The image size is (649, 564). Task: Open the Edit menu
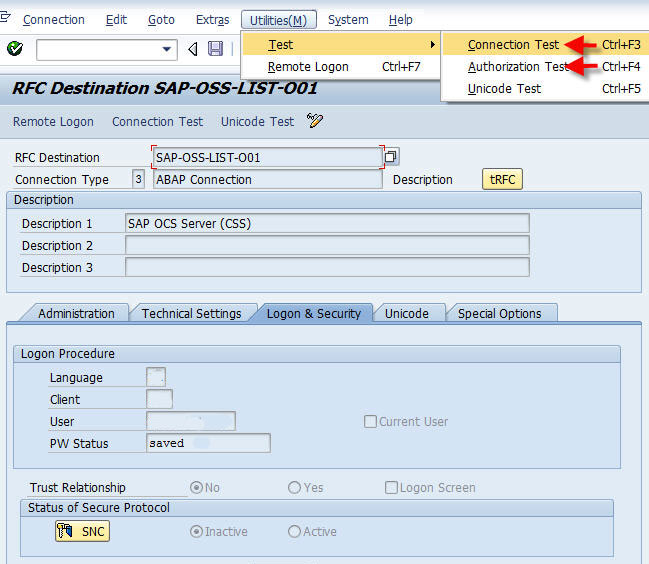coord(116,19)
